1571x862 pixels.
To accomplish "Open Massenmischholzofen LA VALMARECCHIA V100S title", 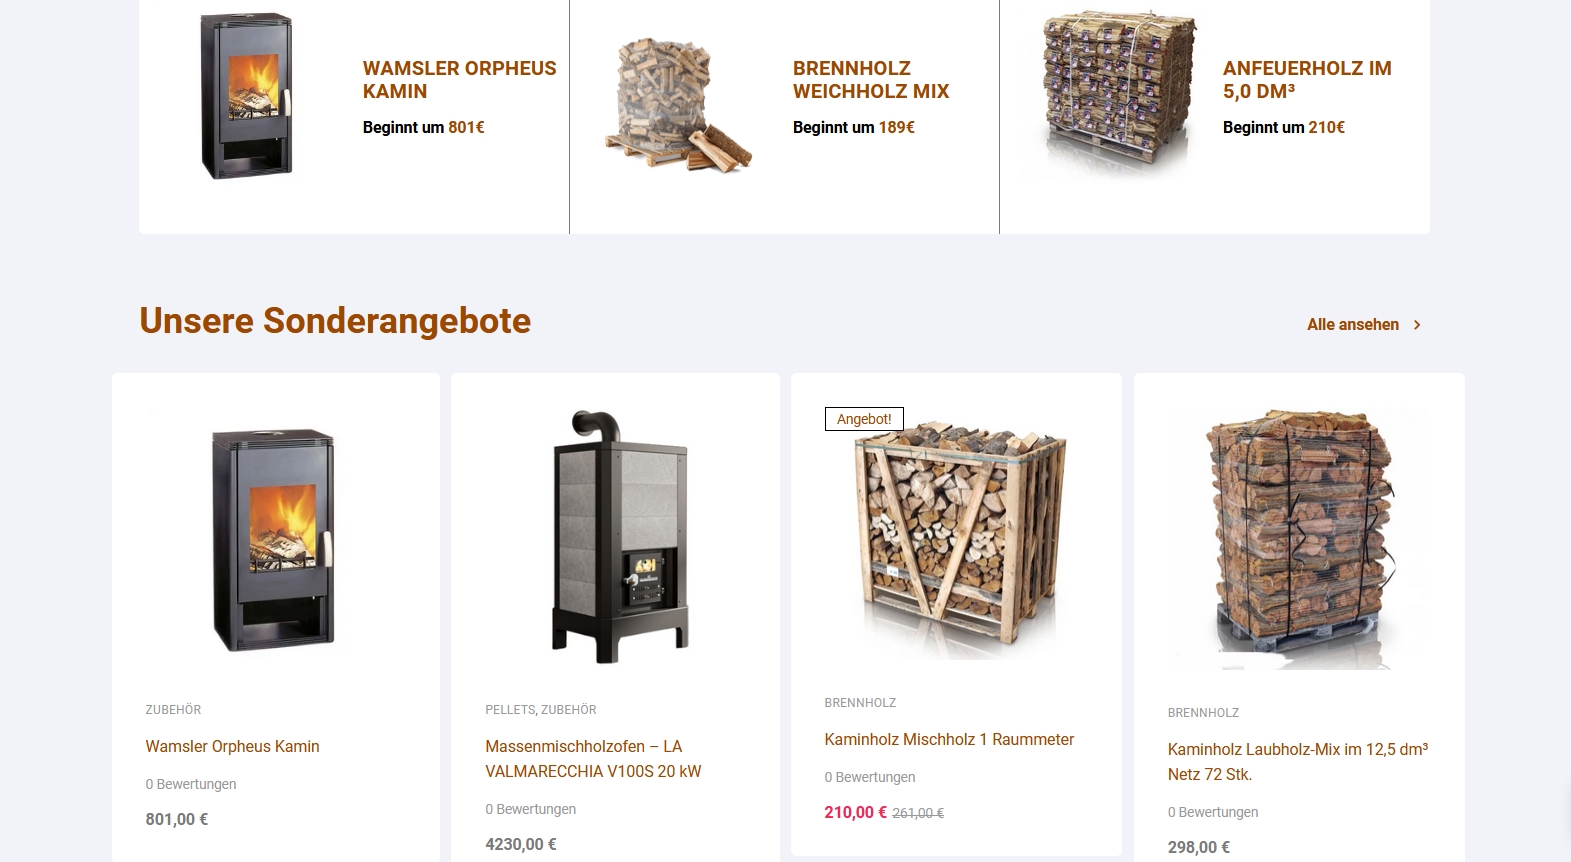I will [x=593, y=759].
